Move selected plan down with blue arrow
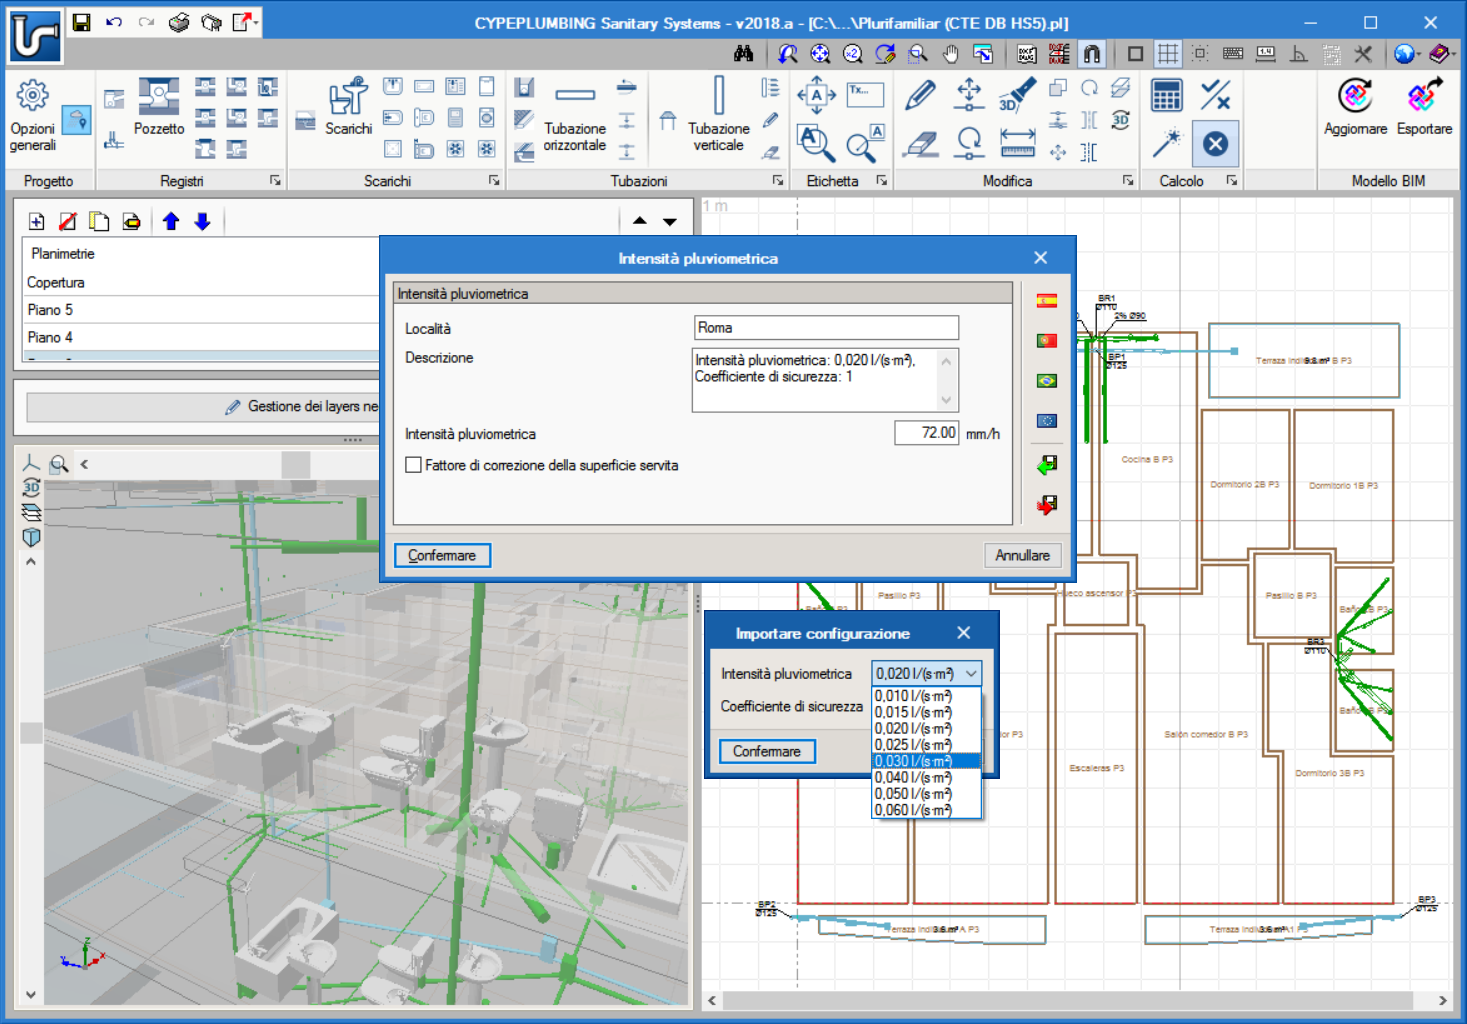The width and height of the screenshot is (1467, 1024). (x=203, y=222)
